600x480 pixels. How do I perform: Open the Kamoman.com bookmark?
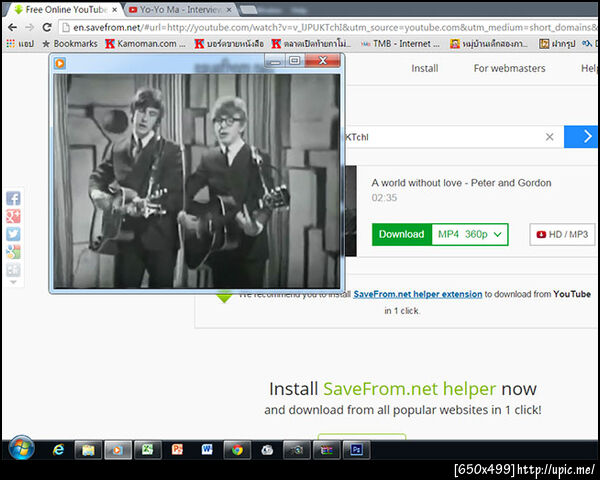145,44
